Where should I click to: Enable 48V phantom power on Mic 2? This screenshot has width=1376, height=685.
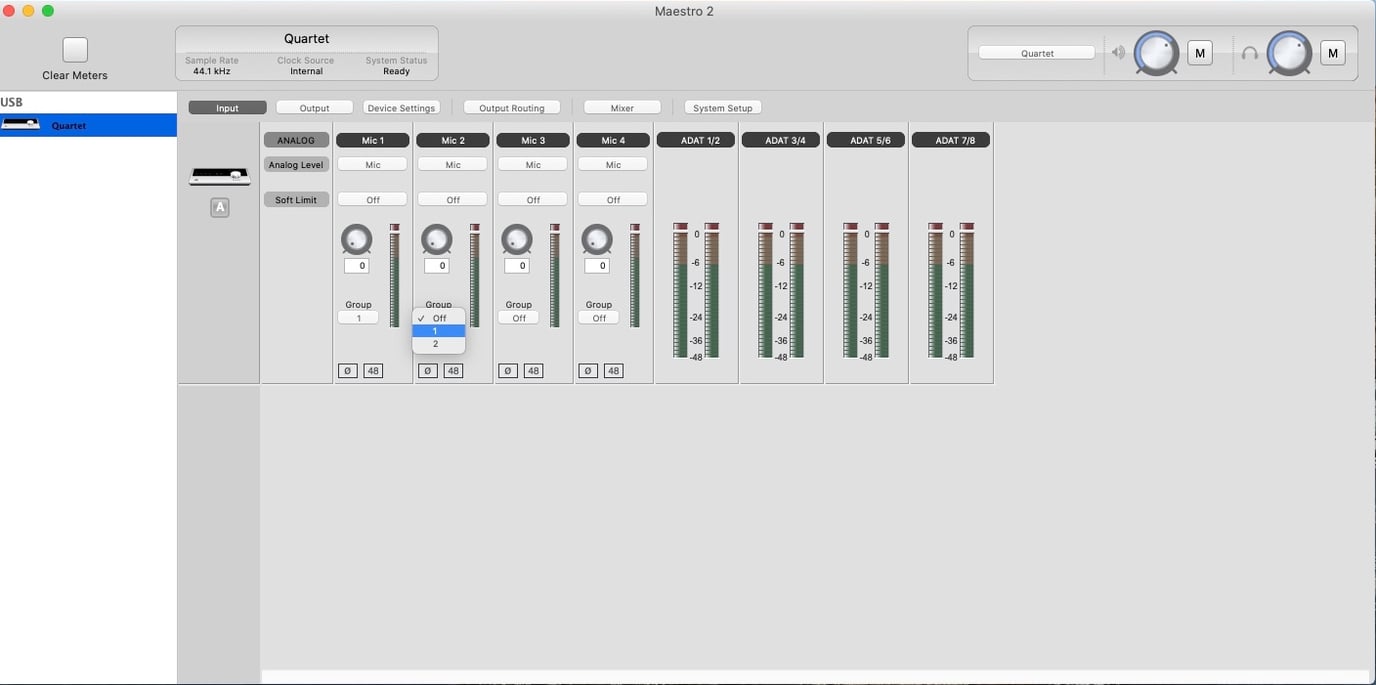[x=453, y=371]
